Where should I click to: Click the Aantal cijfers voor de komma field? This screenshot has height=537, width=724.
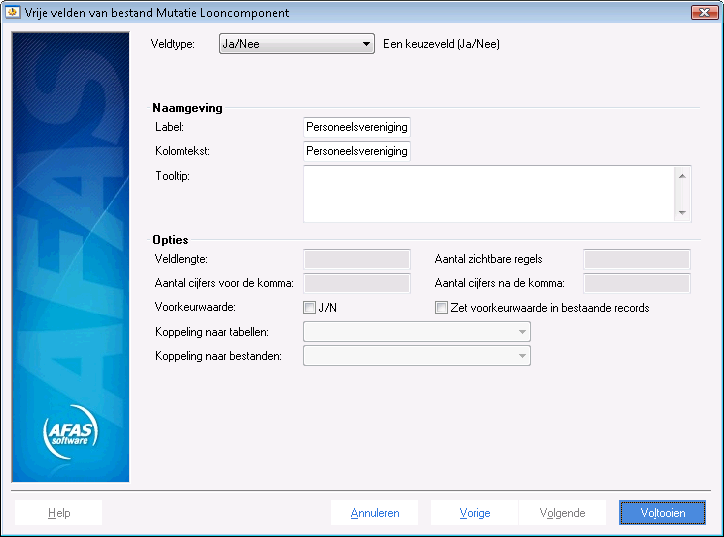[356, 283]
